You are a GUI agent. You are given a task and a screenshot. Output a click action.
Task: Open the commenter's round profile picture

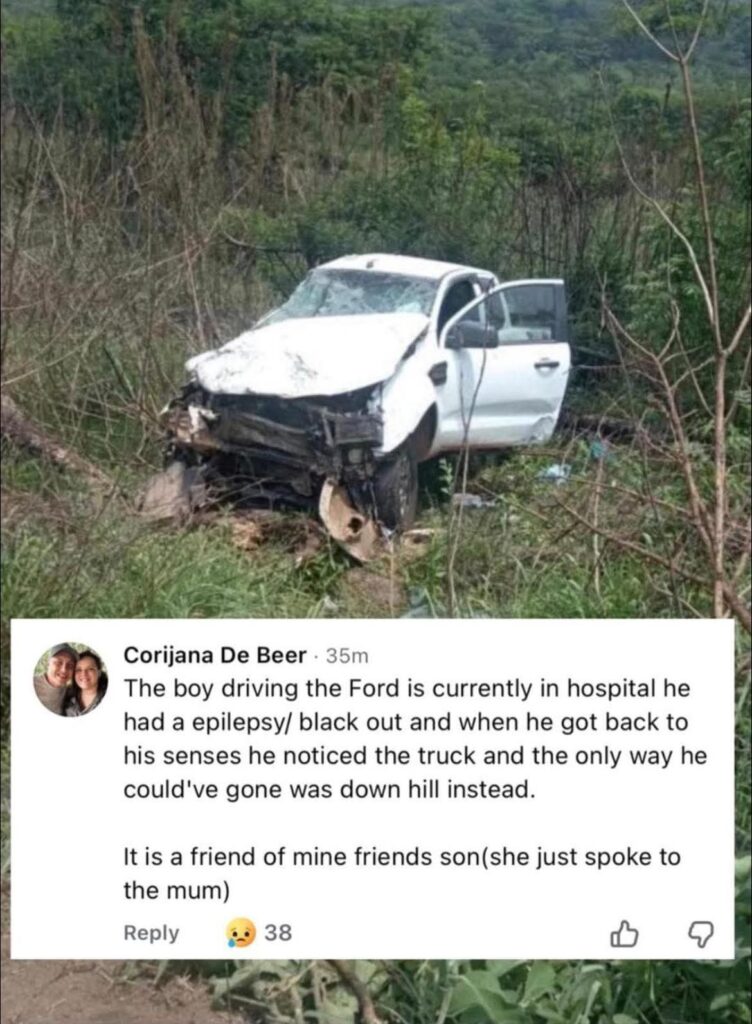[70, 679]
